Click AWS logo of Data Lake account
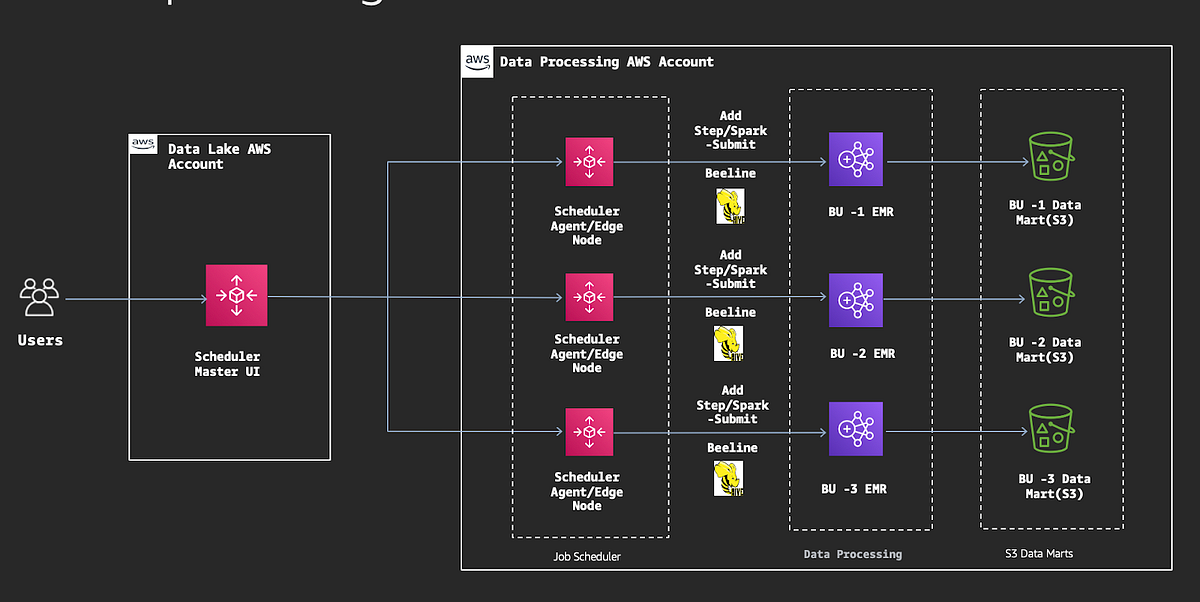Image resolution: width=1200 pixels, height=602 pixels. pos(144,145)
